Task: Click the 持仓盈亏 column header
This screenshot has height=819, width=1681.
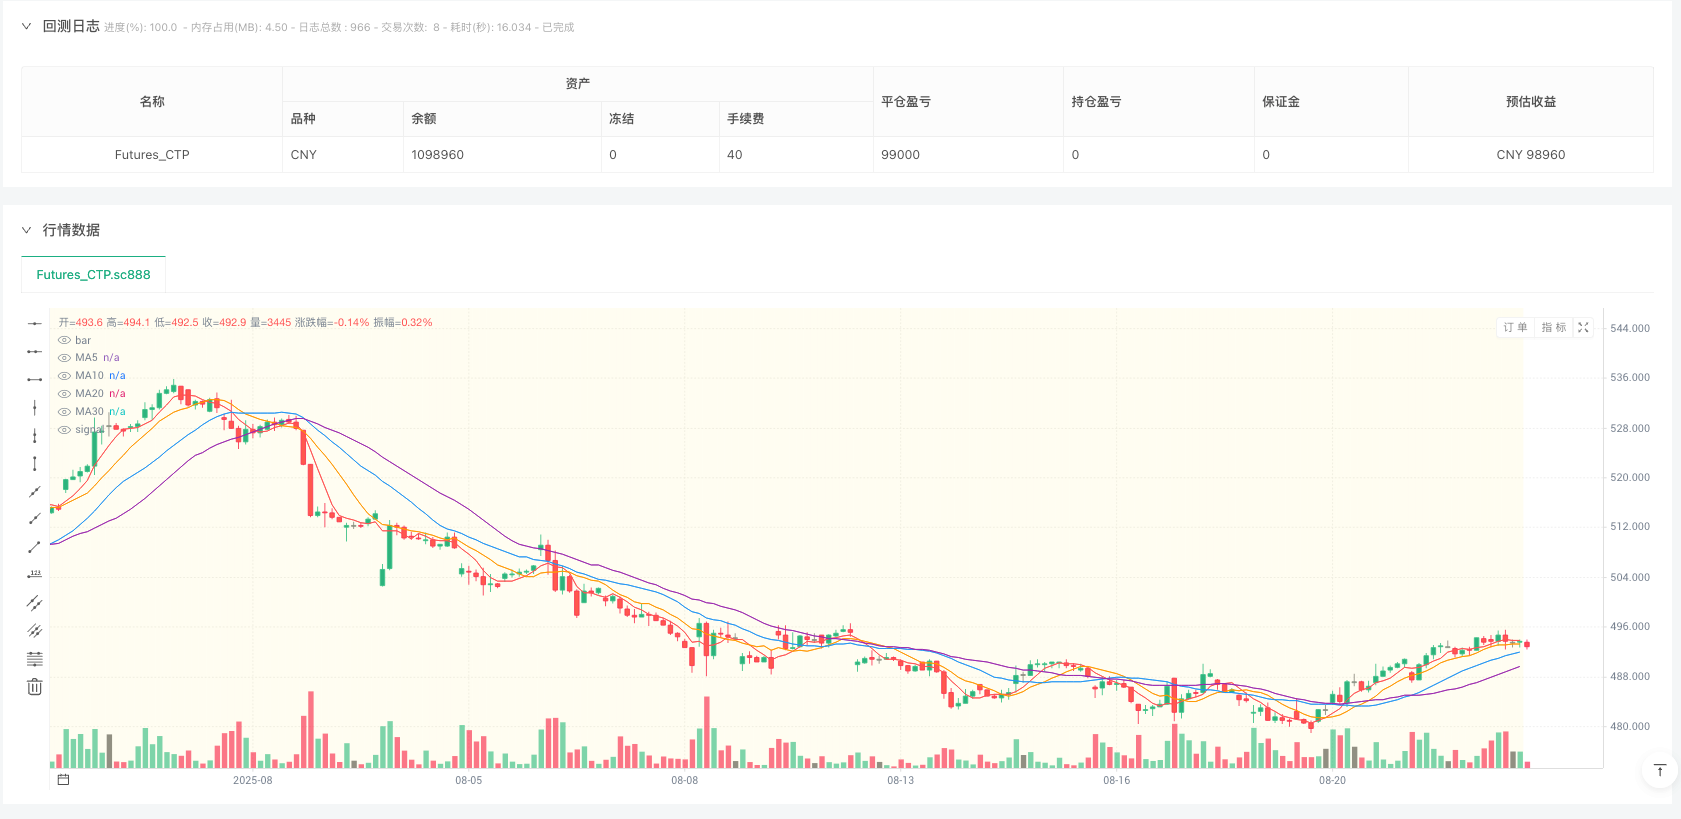Action: click(1159, 102)
